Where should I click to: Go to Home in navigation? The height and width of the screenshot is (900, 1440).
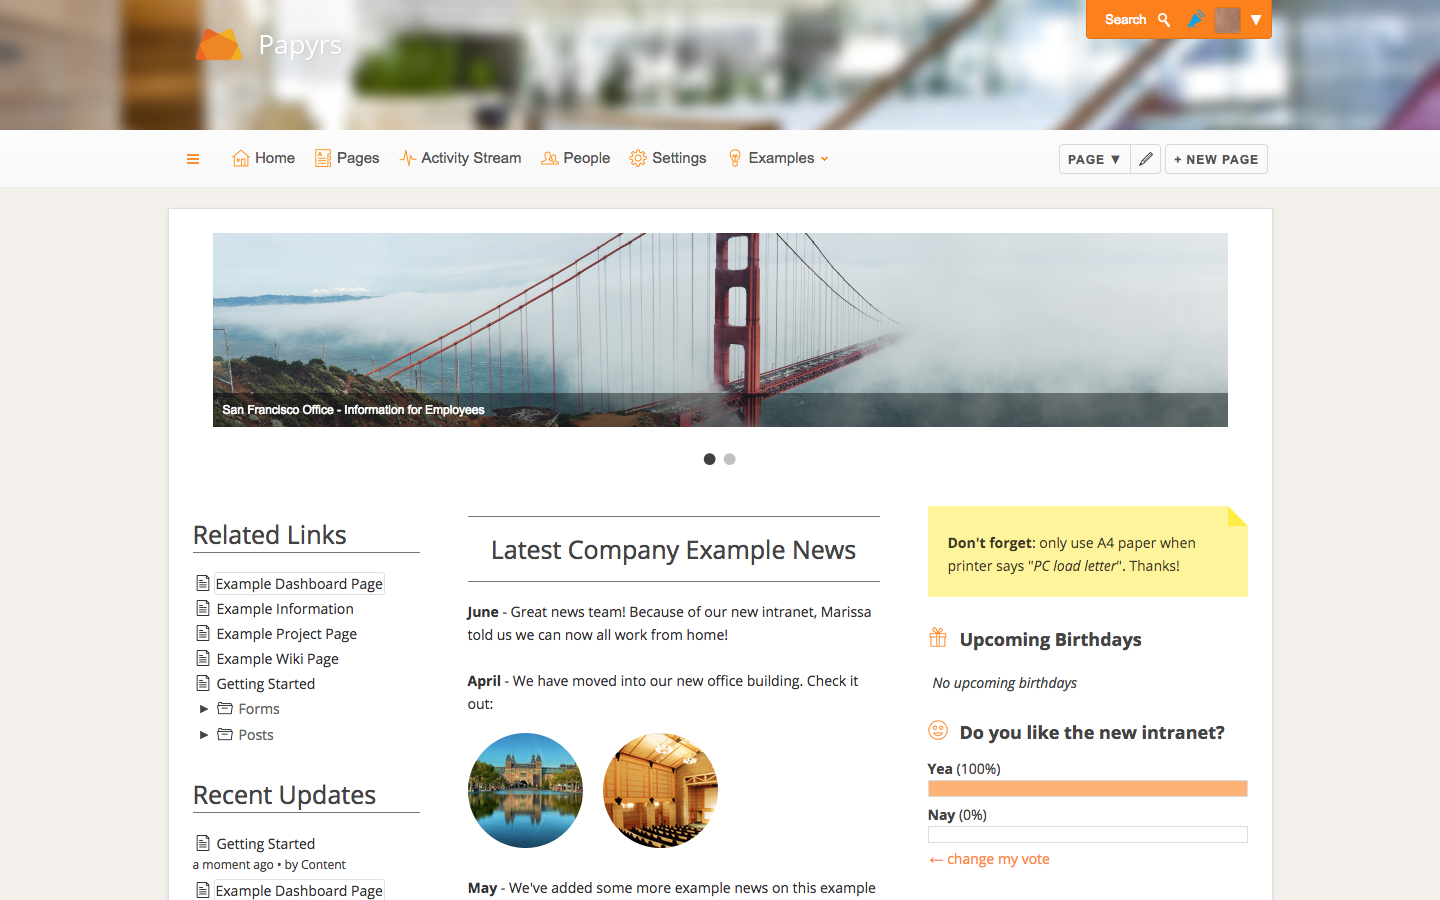264,158
